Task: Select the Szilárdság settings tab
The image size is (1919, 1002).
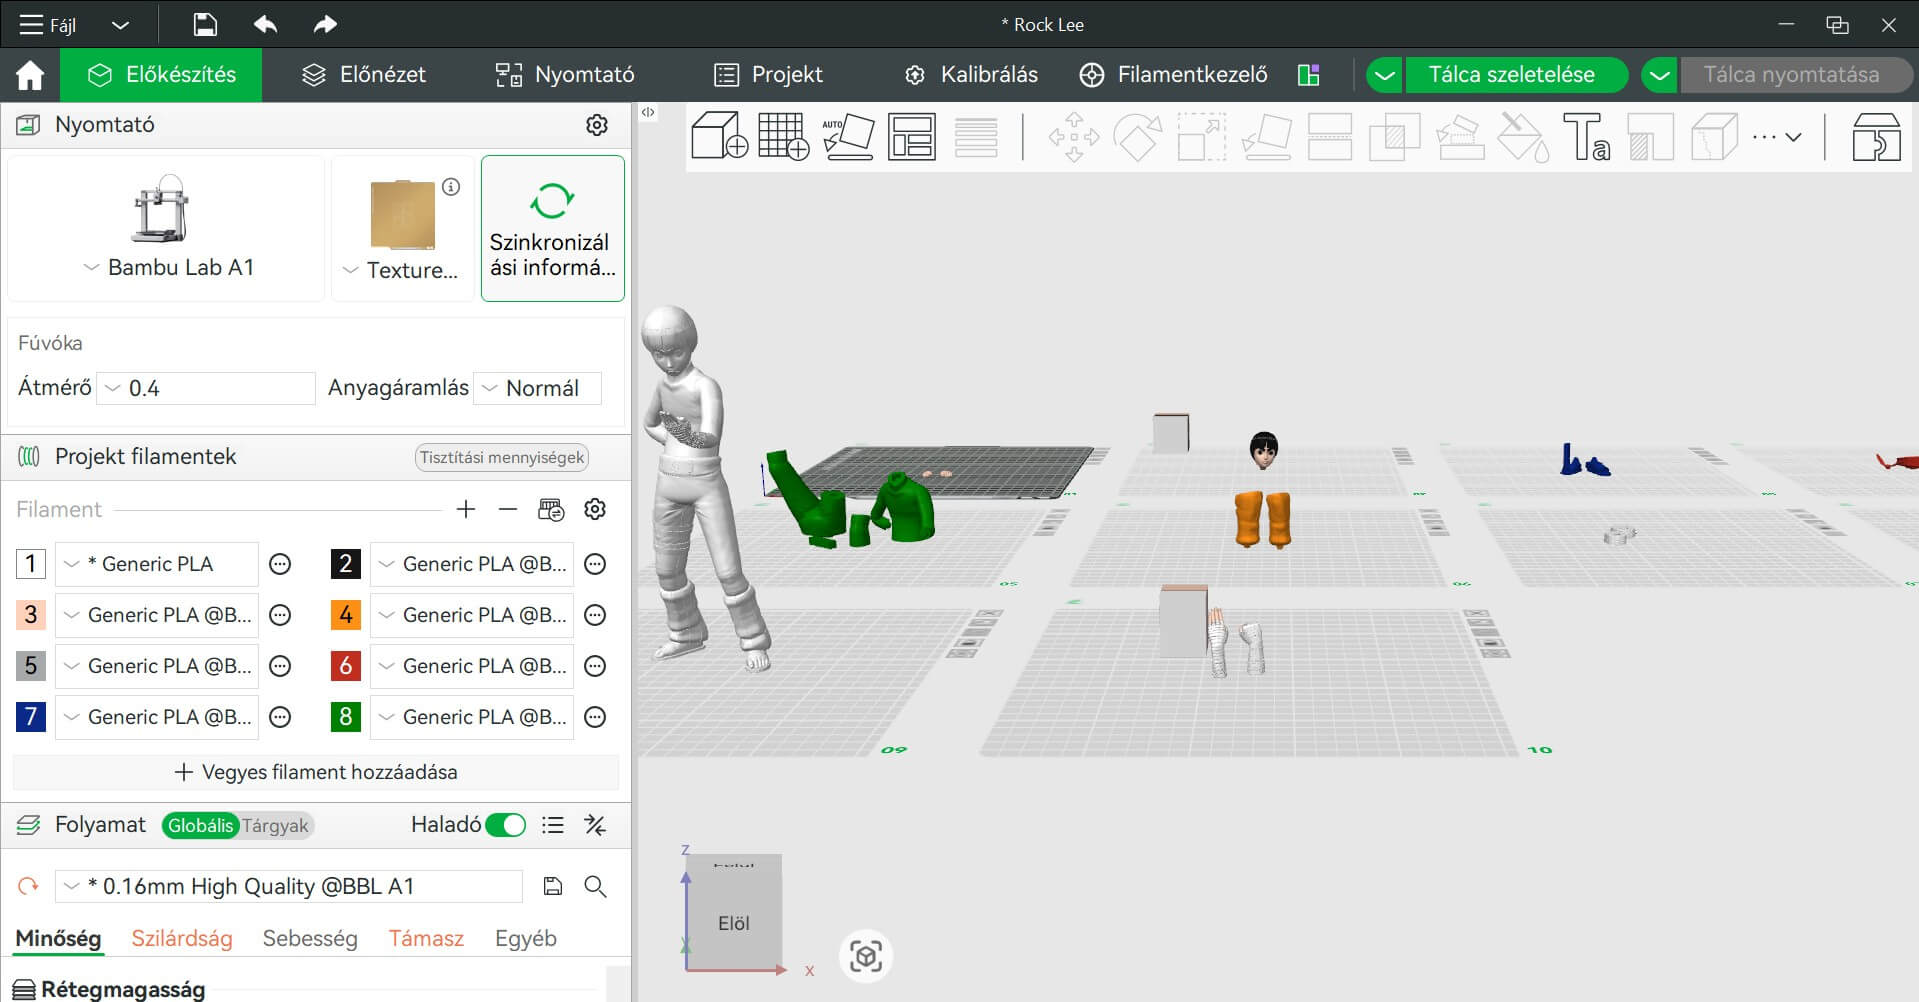Action: (182, 938)
